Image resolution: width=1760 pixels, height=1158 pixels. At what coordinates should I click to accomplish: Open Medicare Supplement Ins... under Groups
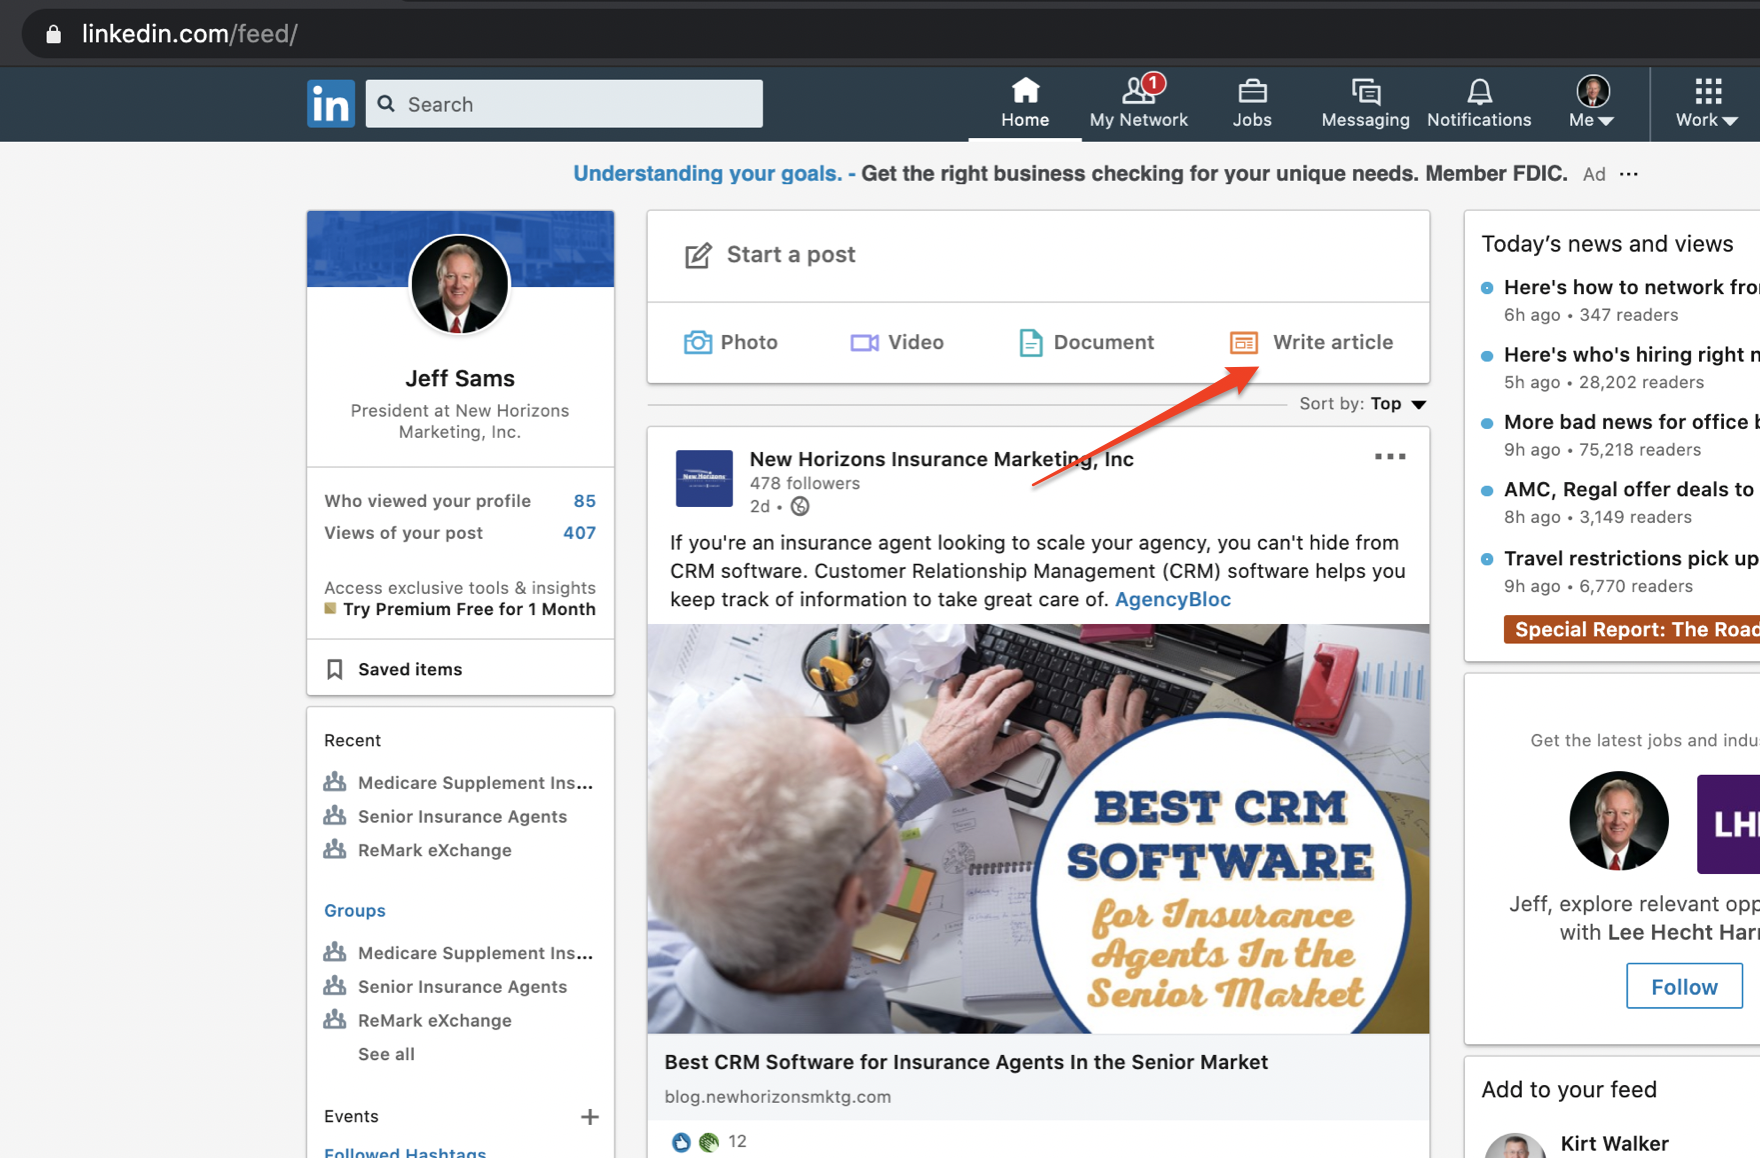point(475,953)
